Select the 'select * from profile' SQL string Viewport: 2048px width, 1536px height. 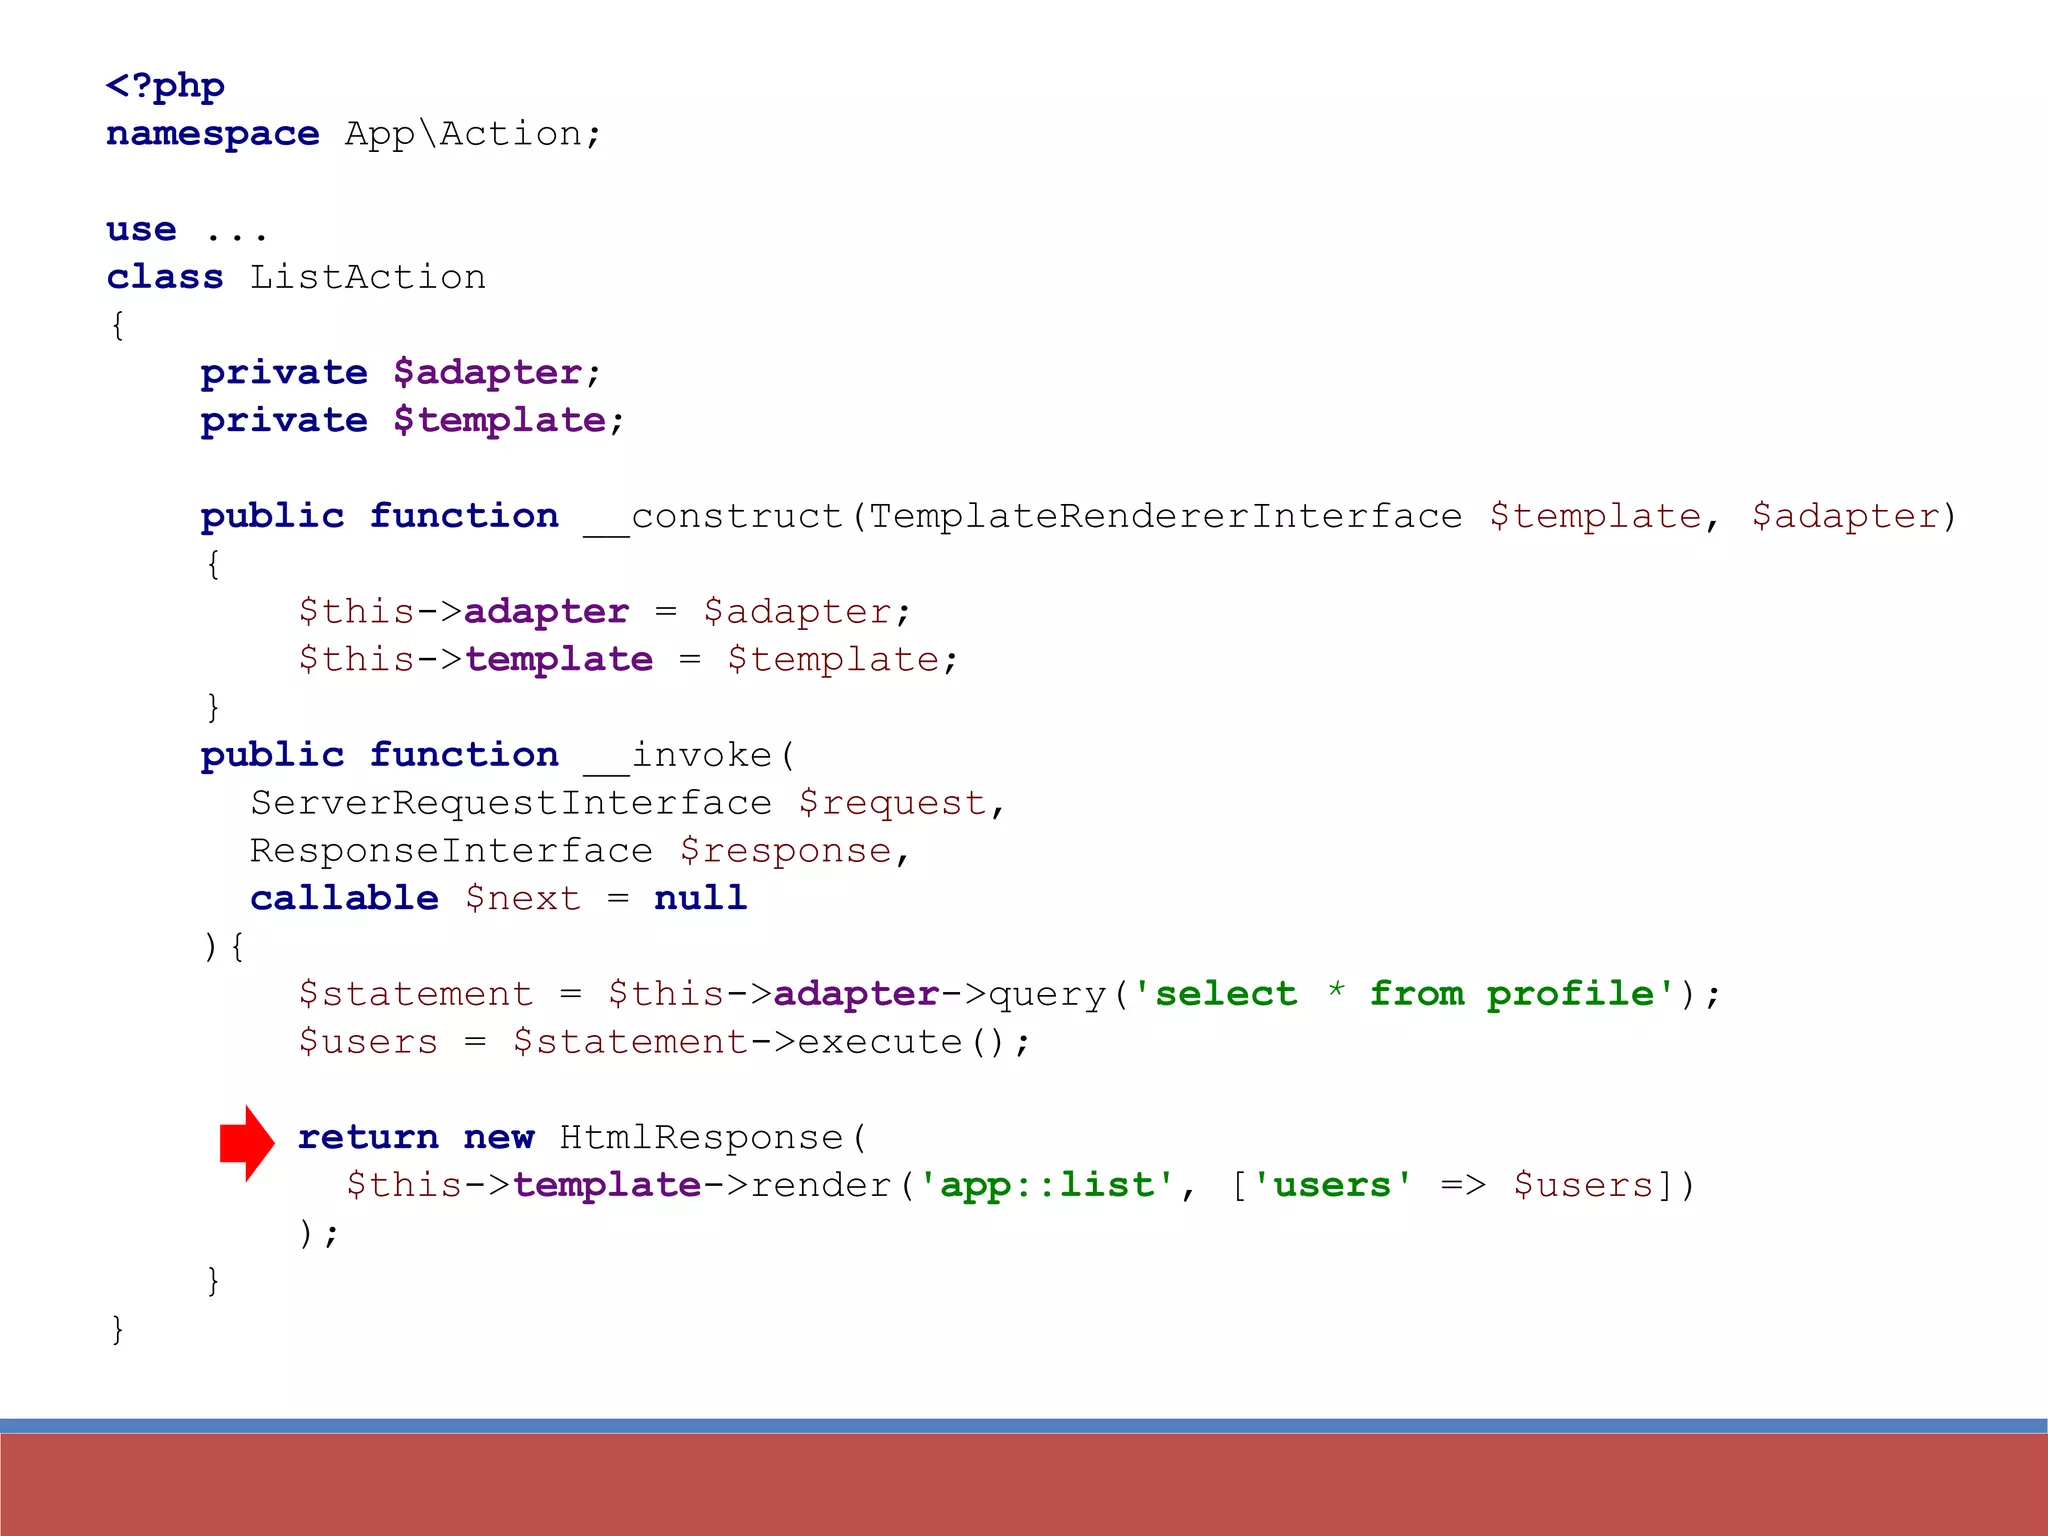[x=1404, y=993]
